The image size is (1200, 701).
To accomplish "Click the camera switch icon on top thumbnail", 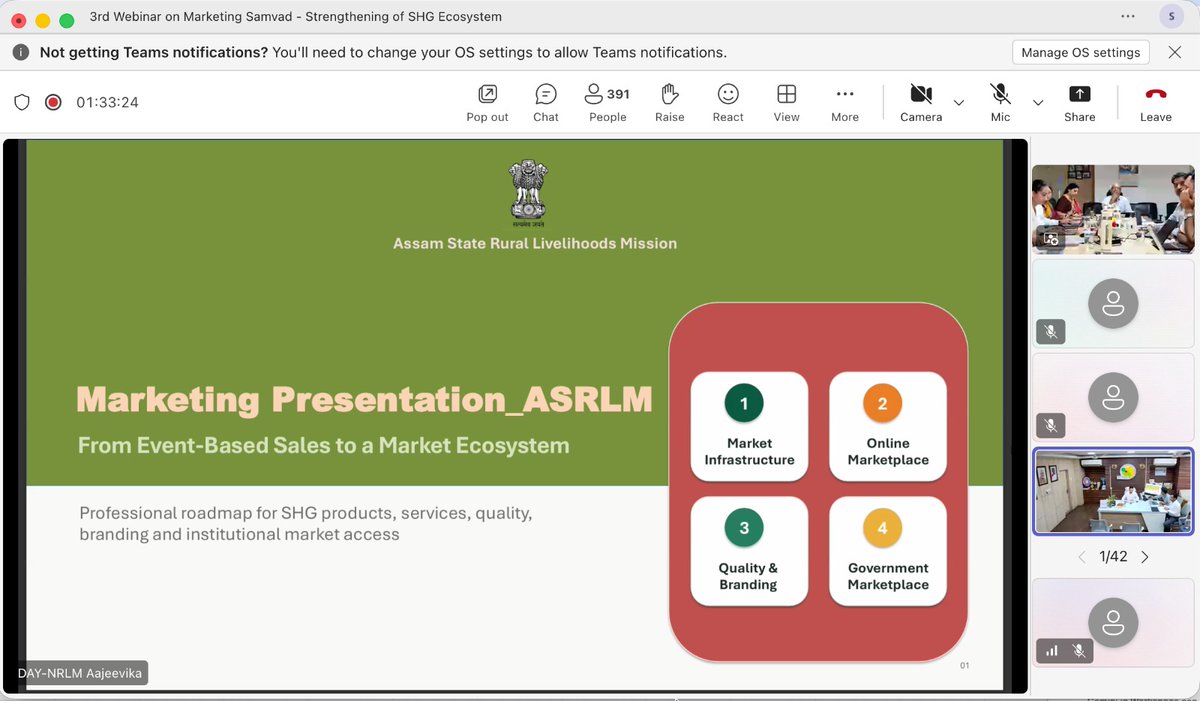I will coord(1050,239).
